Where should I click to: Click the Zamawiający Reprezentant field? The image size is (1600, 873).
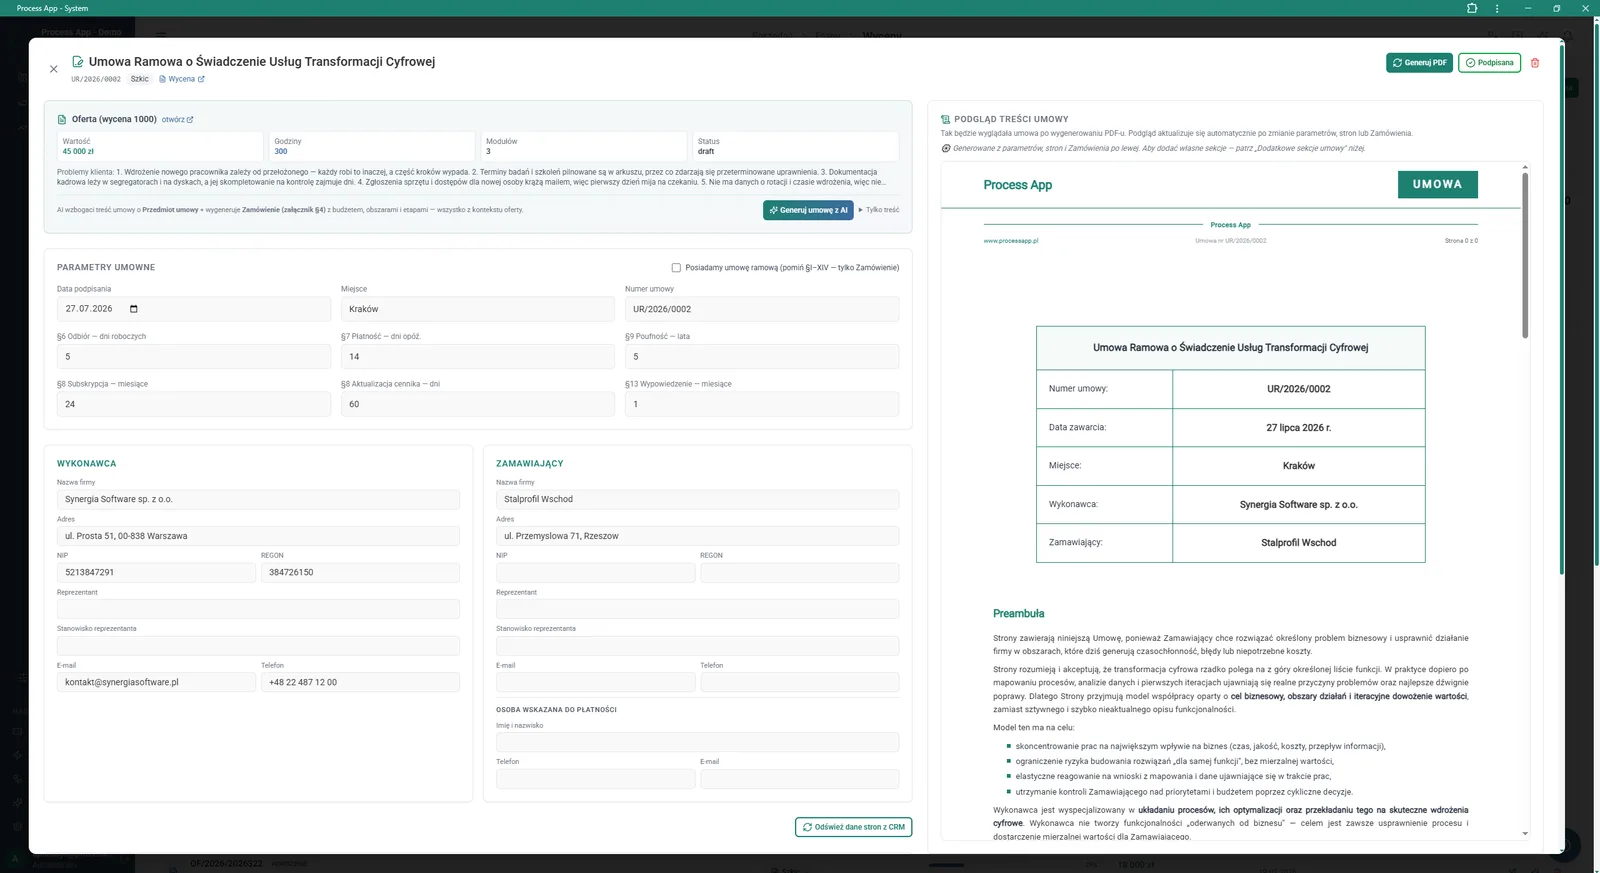(x=697, y=609)
